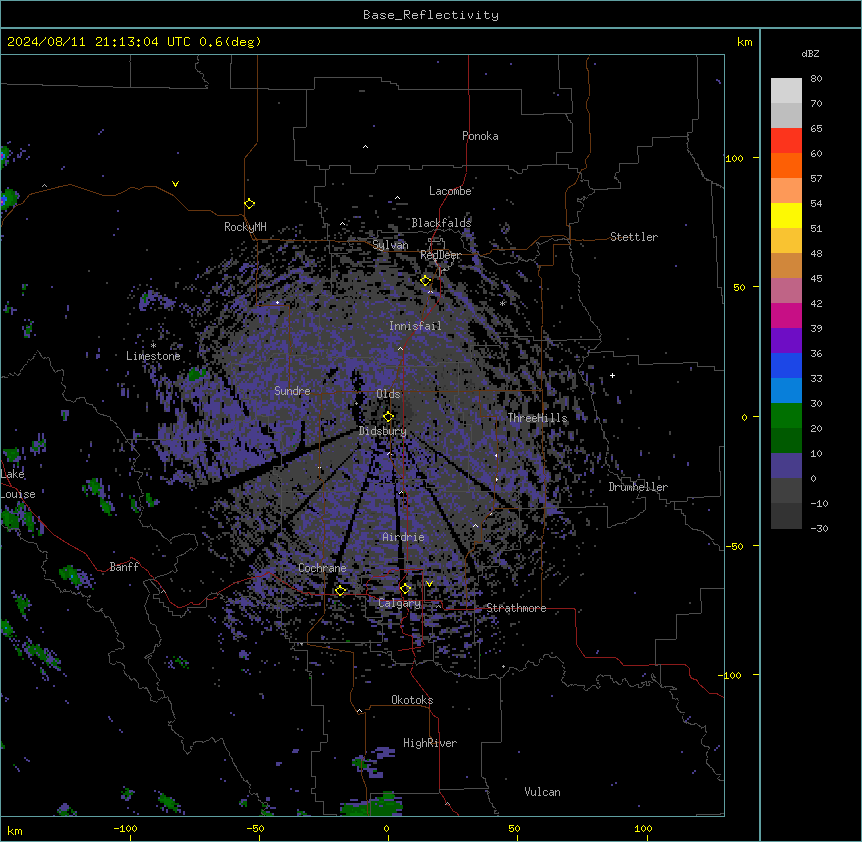Pick the yellow 51-54 dBZ legend swatch

[786, 215]
